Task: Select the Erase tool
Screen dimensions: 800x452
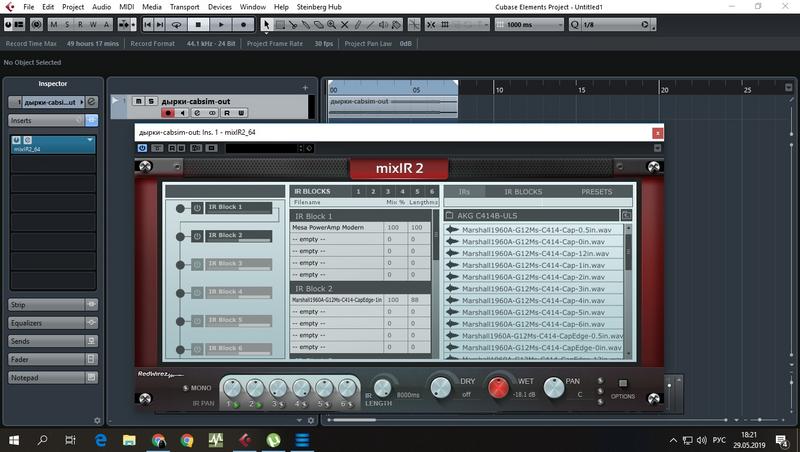Action: (x=318, y=24)
